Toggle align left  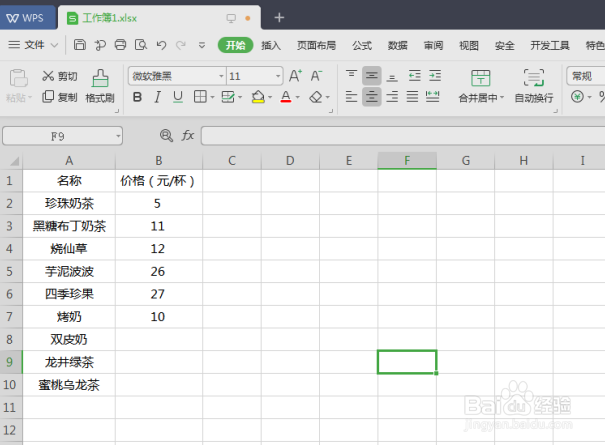click(x=351, y=96)
